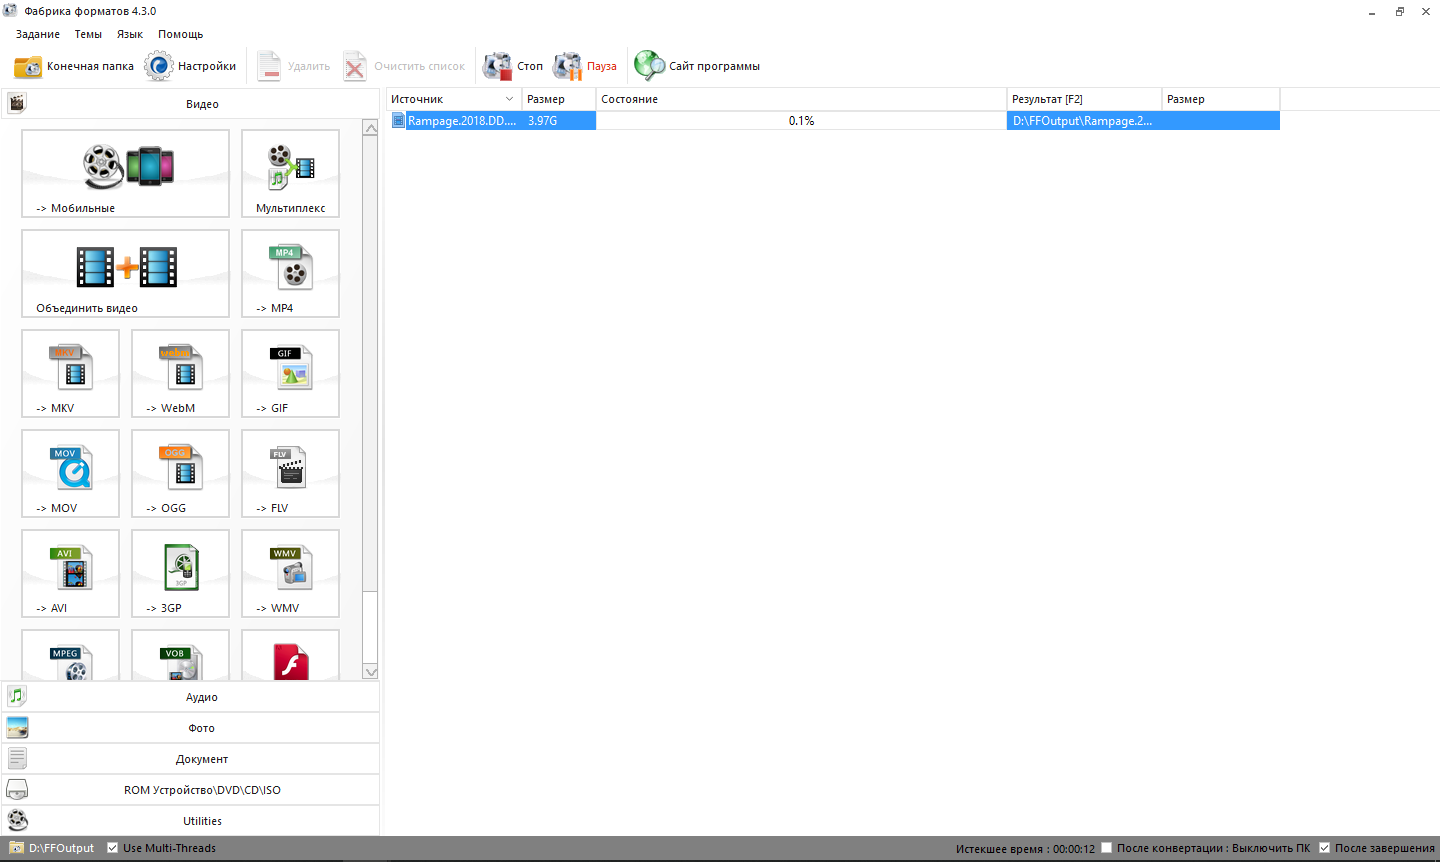Select Объединить видео to join videos
This screenshot has width=1440, height=862.
pyautogui.click(x=125, y=273)
